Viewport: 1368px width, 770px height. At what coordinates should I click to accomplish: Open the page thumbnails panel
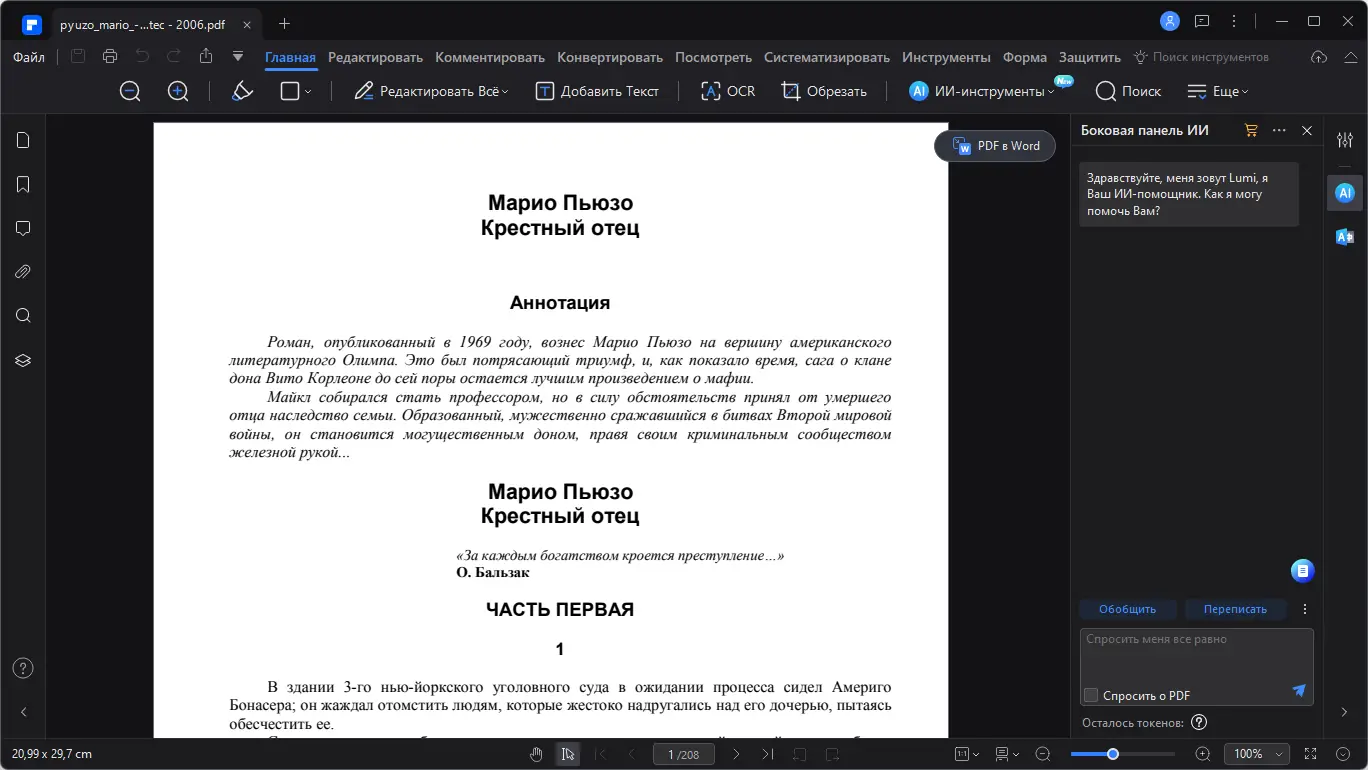[x=22, y=140]
